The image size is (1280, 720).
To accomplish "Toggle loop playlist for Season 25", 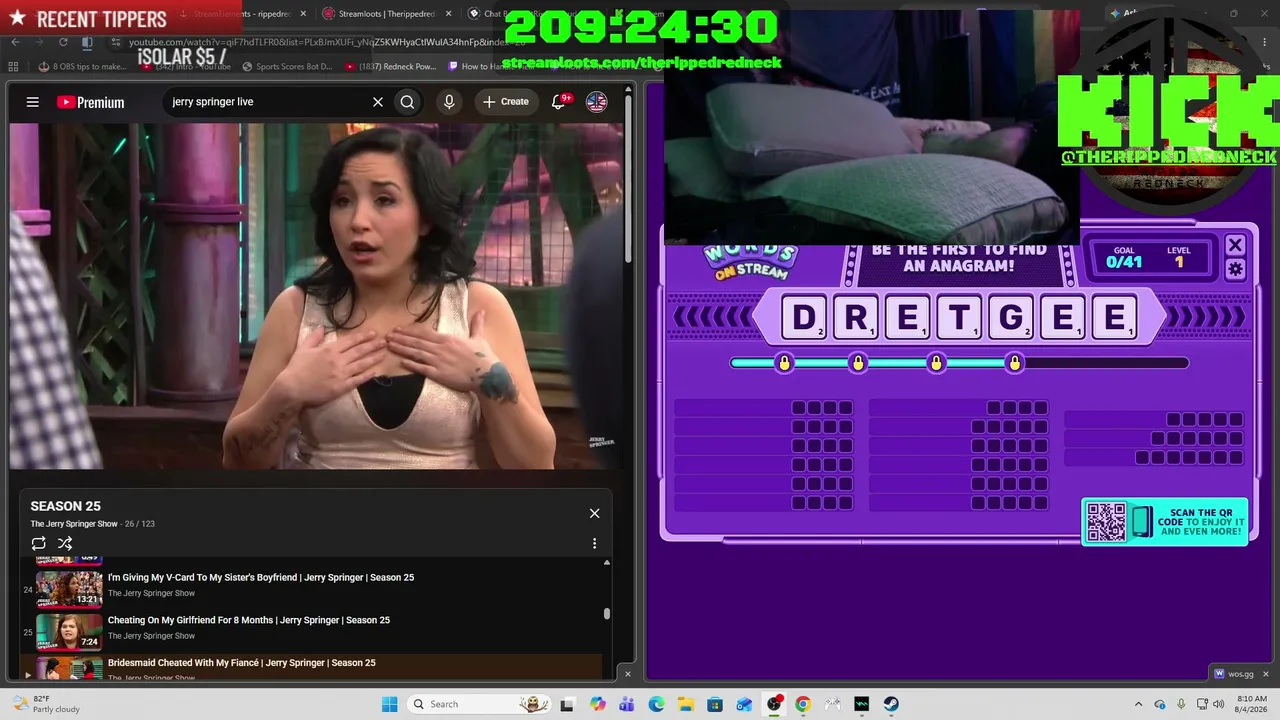I will pyautogui.click(x=38, y=544).
